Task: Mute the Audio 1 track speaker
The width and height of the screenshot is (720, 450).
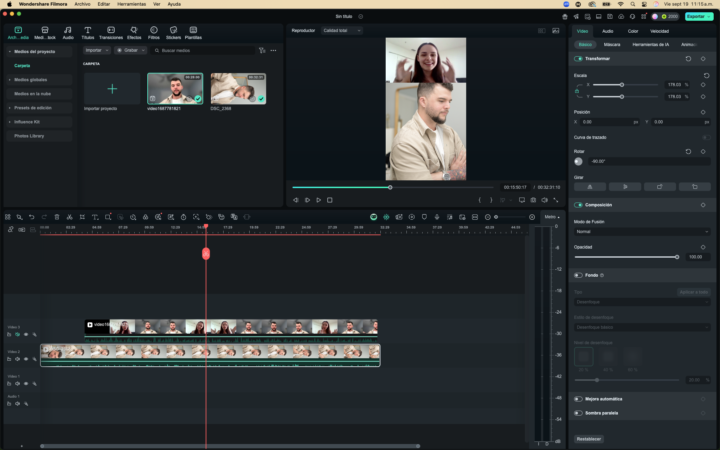Action: point(17,404)
